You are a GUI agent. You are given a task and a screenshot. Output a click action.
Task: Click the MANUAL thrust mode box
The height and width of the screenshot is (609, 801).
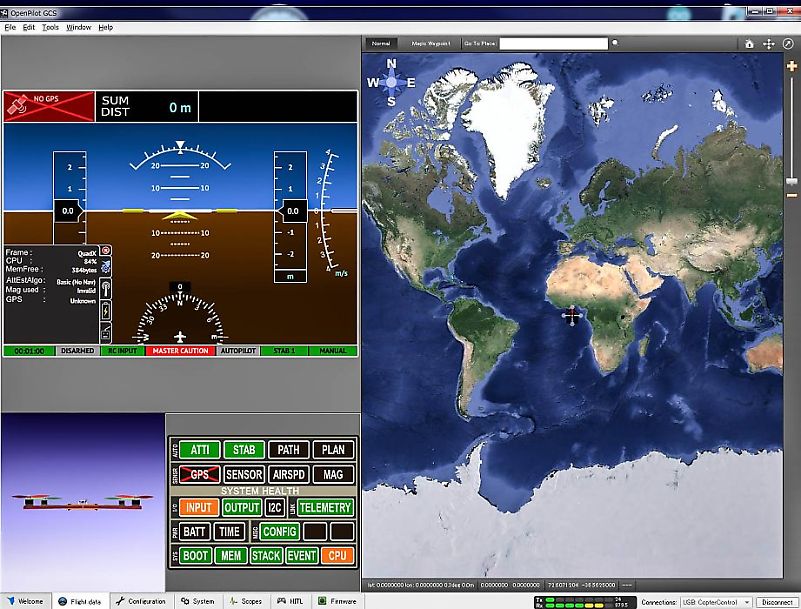click(333, 351)
